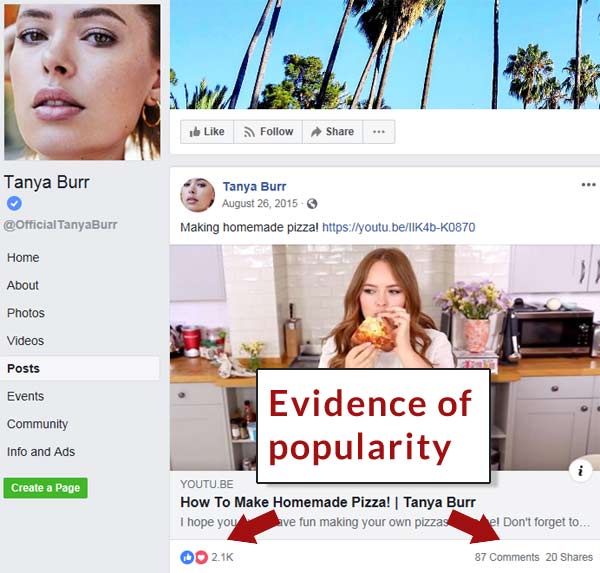
Task: Select Posts in sidebar
Action: [x=80, y=369]
